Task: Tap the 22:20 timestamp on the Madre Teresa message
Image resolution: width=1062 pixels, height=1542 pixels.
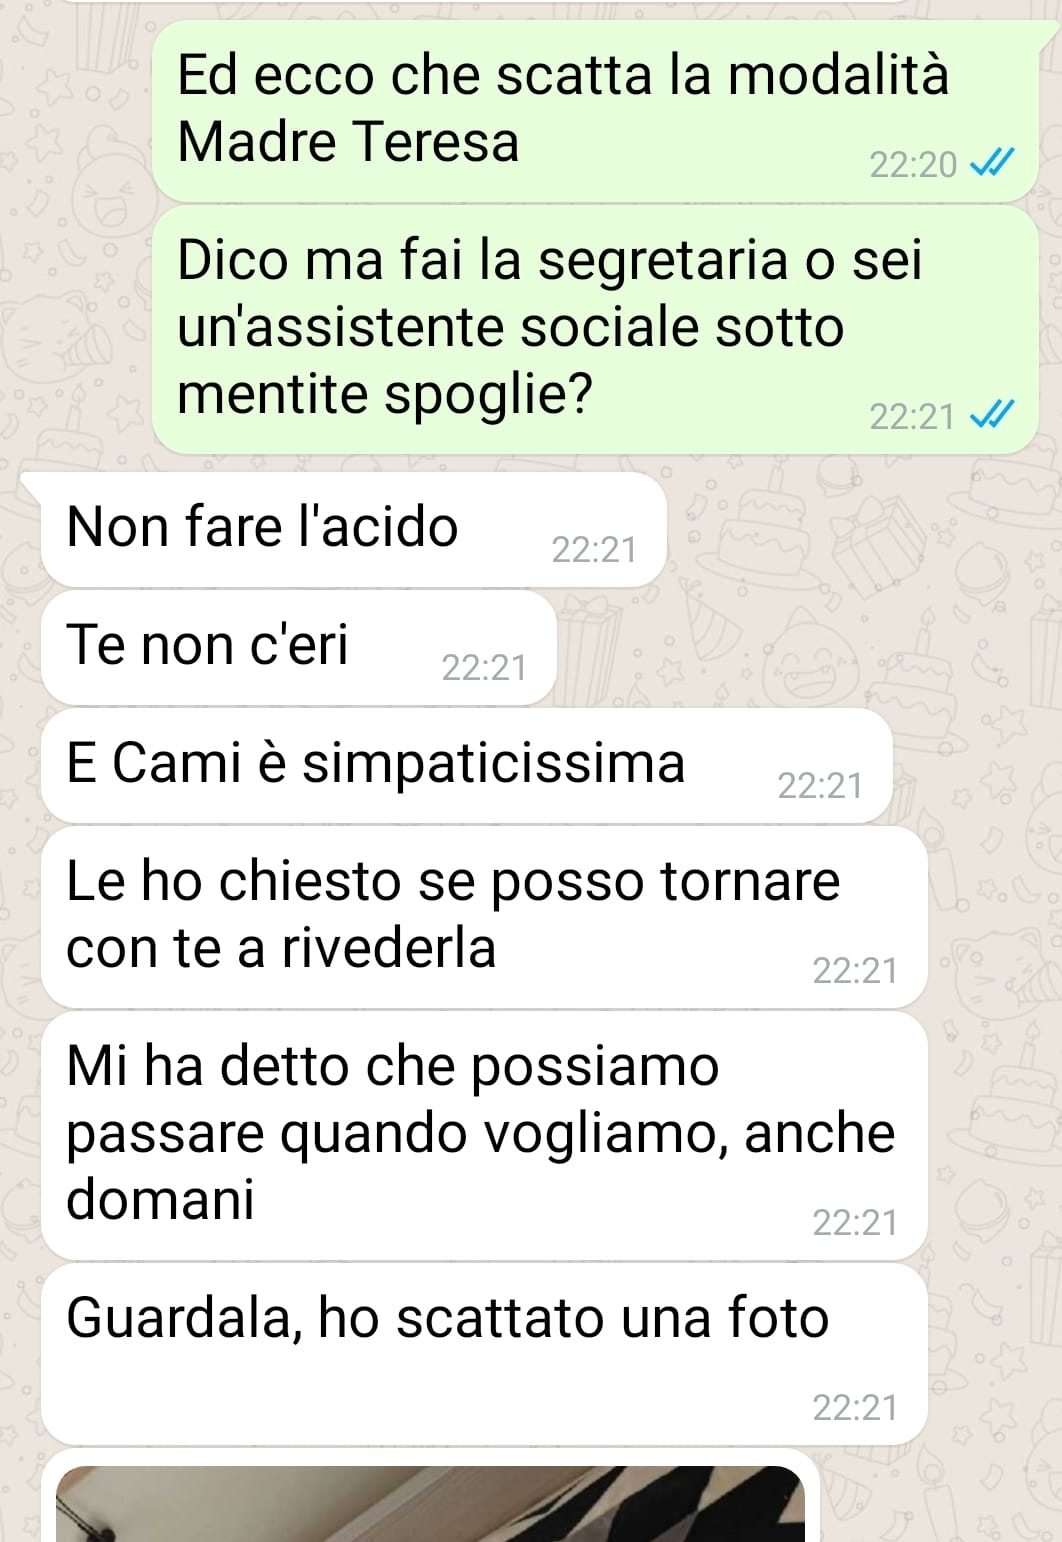Action: point(913,164)
